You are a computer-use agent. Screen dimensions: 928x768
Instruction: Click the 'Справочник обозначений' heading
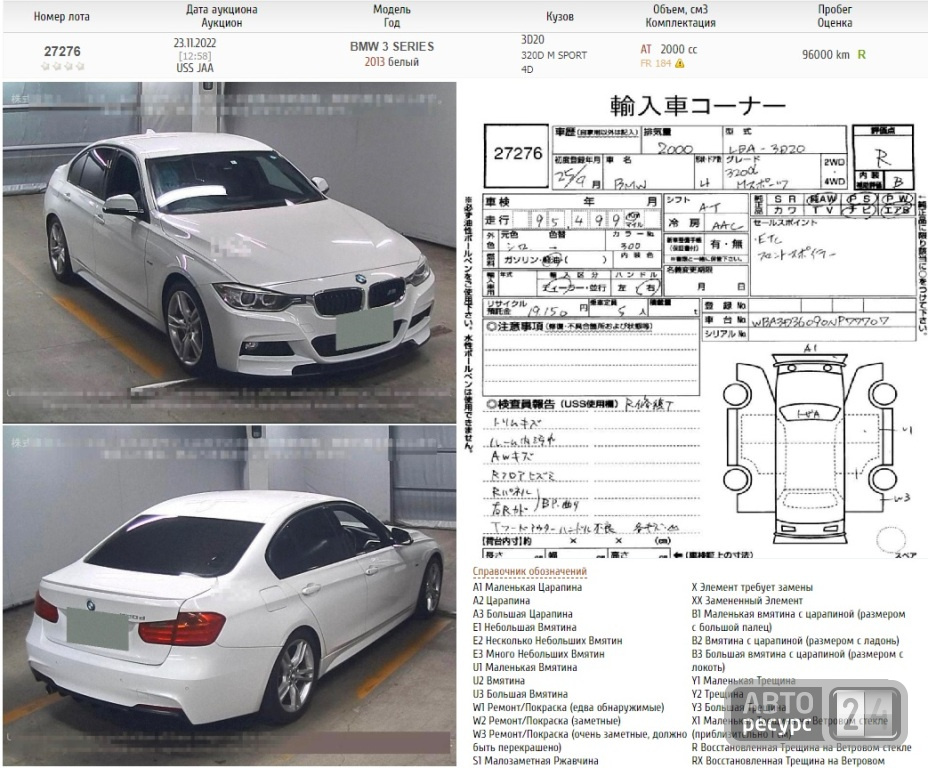[x=530, y=571]
